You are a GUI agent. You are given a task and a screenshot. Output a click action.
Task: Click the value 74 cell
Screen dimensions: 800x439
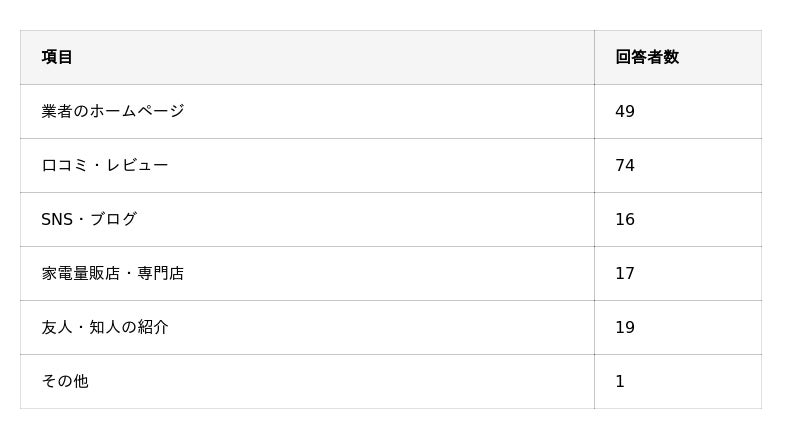click(x=625, y=165)
